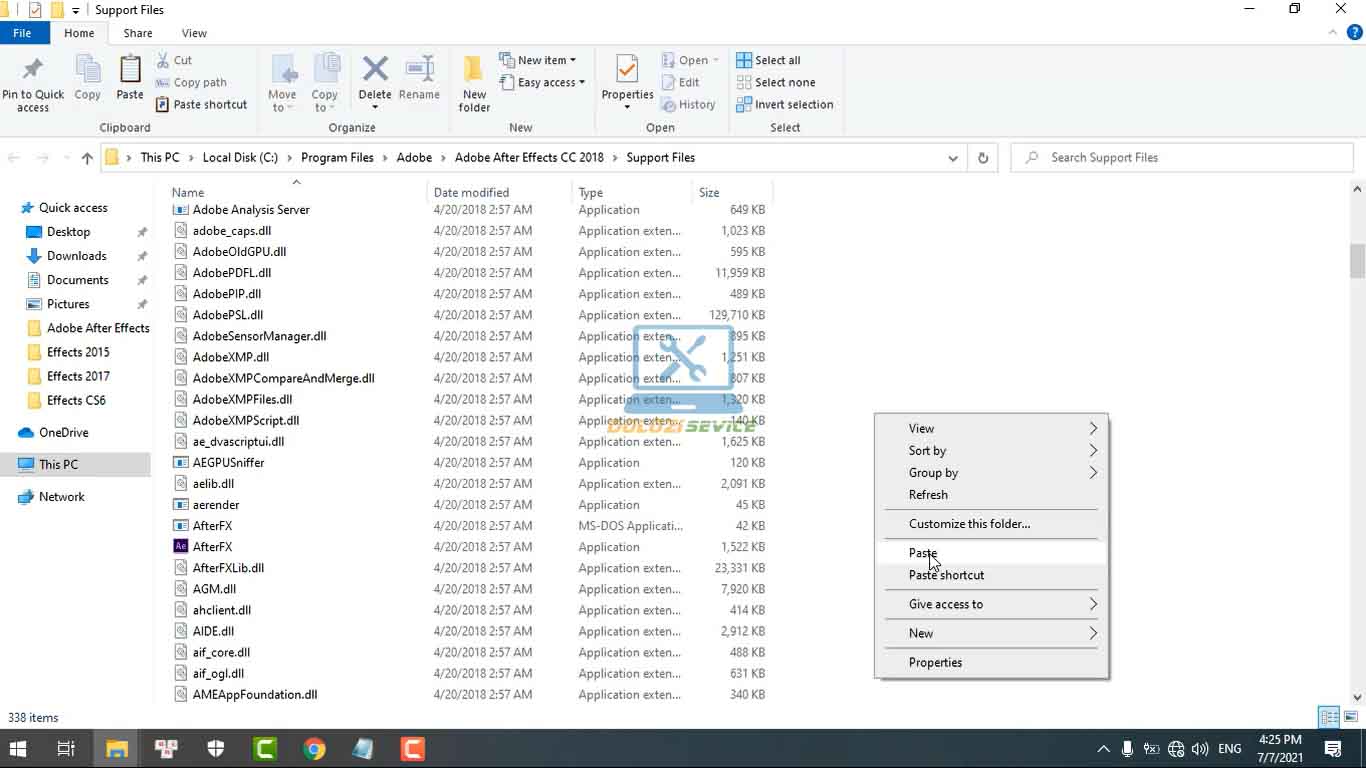
Task: Click the Rename icon in the ribbon
Action: [x=419, y=72]
